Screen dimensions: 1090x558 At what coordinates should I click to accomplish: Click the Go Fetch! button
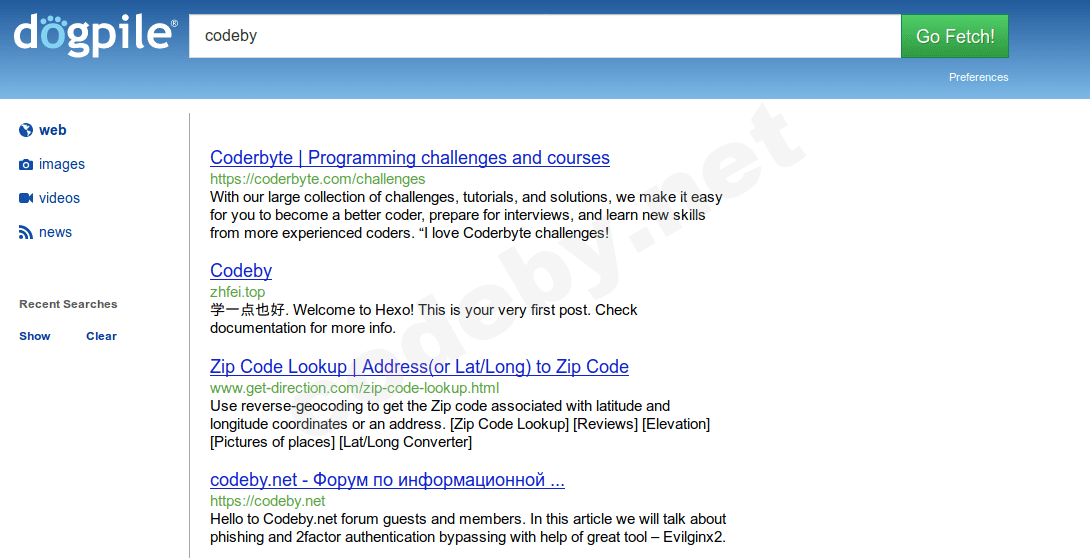coord(954,36)
